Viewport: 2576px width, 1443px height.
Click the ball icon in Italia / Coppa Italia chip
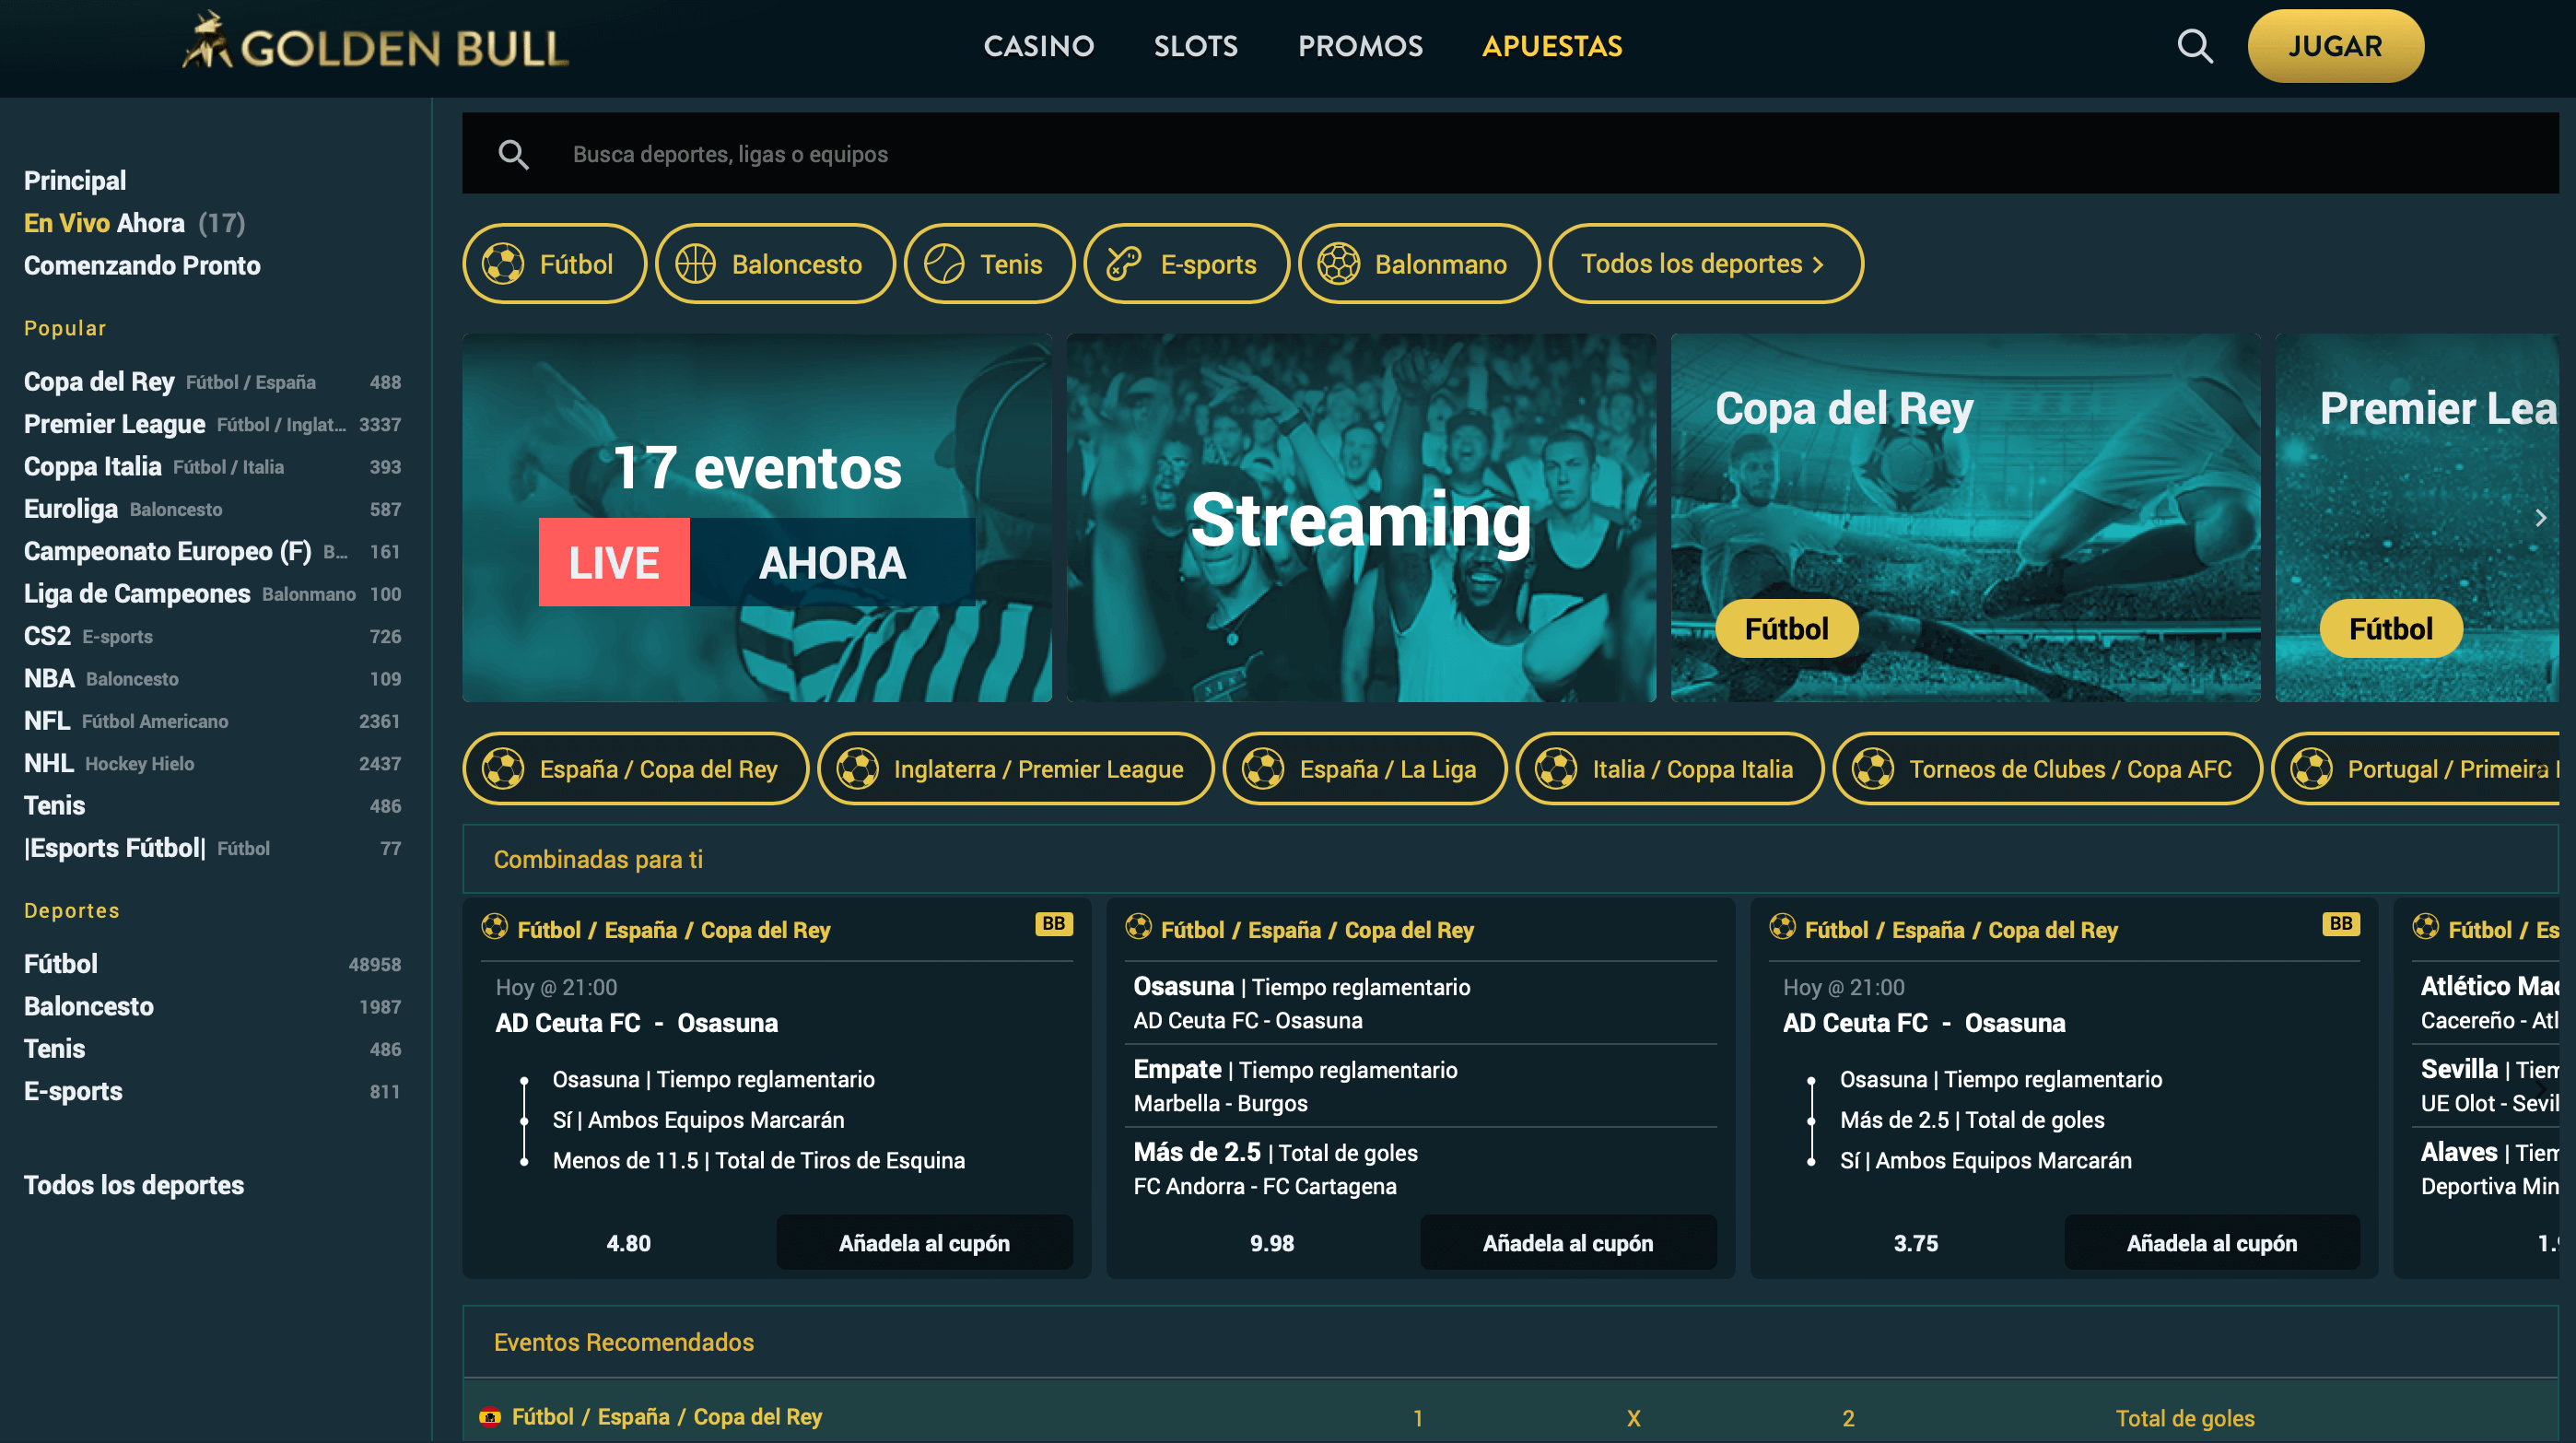coord(1556,769)
